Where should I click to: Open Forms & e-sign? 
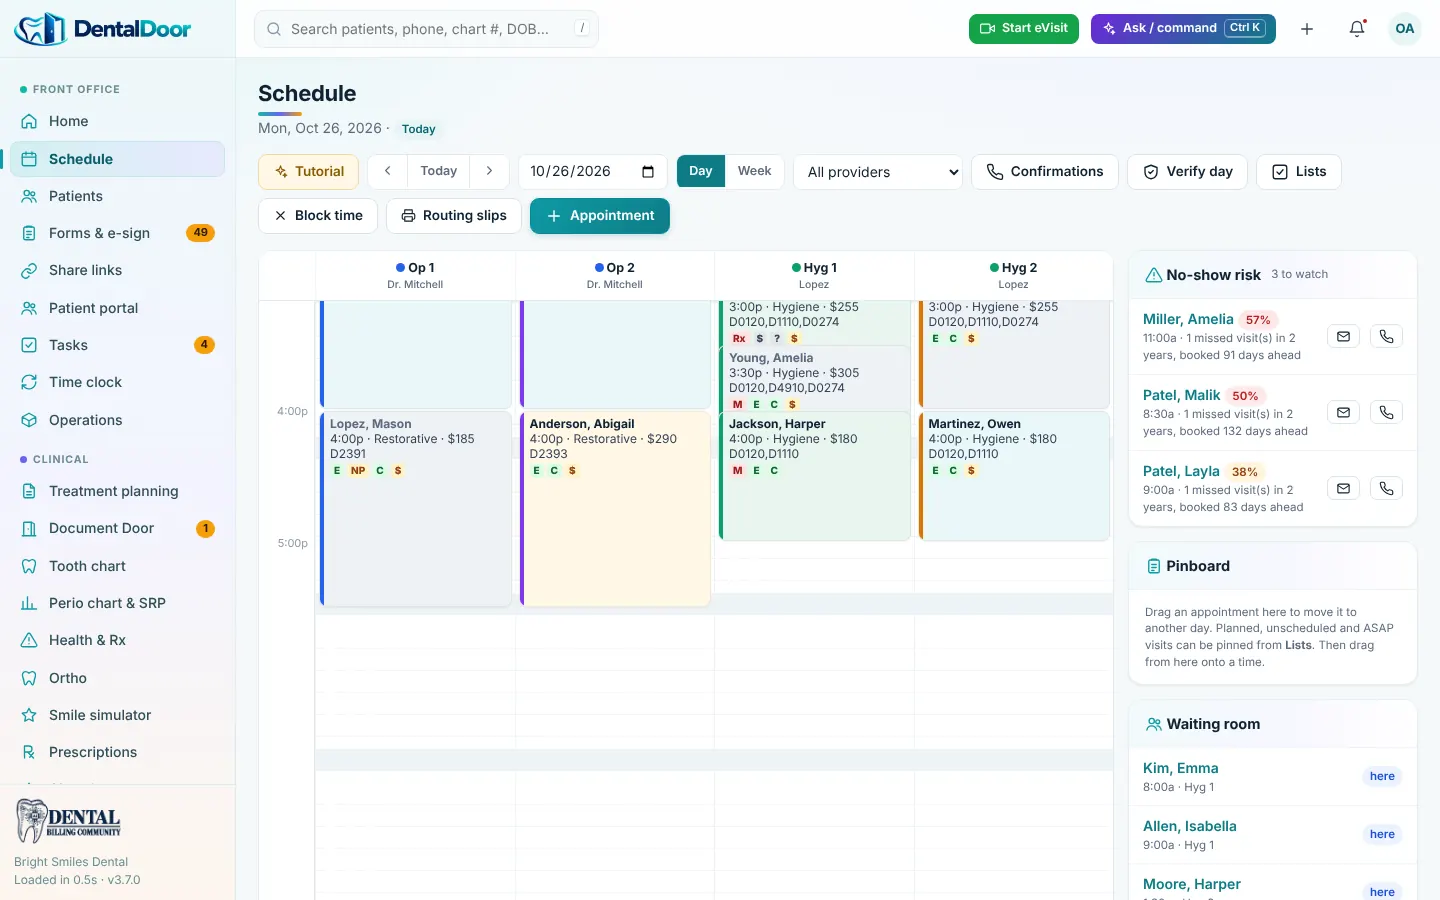(117, 233)
